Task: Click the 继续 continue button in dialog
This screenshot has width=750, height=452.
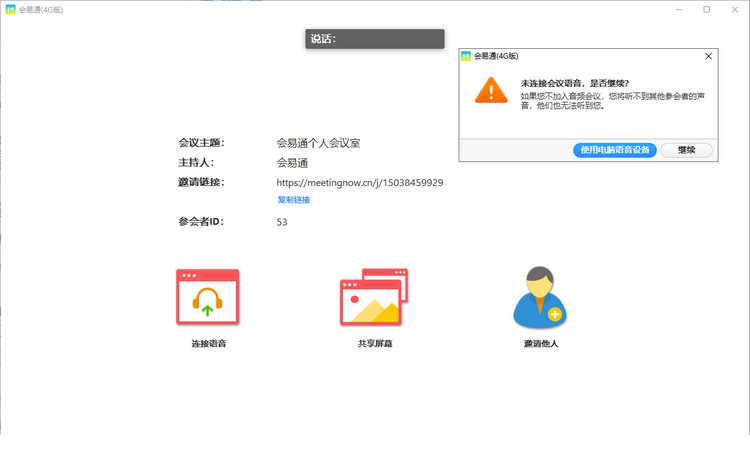Action: click(x=686, y=150)
